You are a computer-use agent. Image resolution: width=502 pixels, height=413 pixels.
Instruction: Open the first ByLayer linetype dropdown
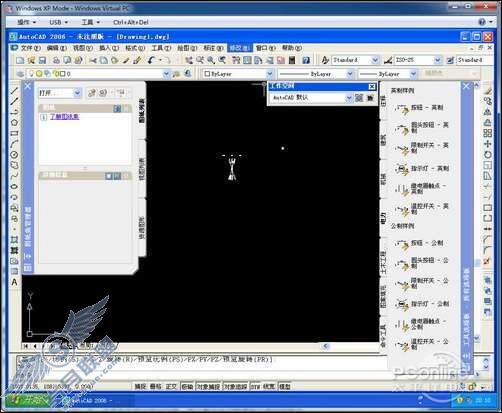coord(350,74)
